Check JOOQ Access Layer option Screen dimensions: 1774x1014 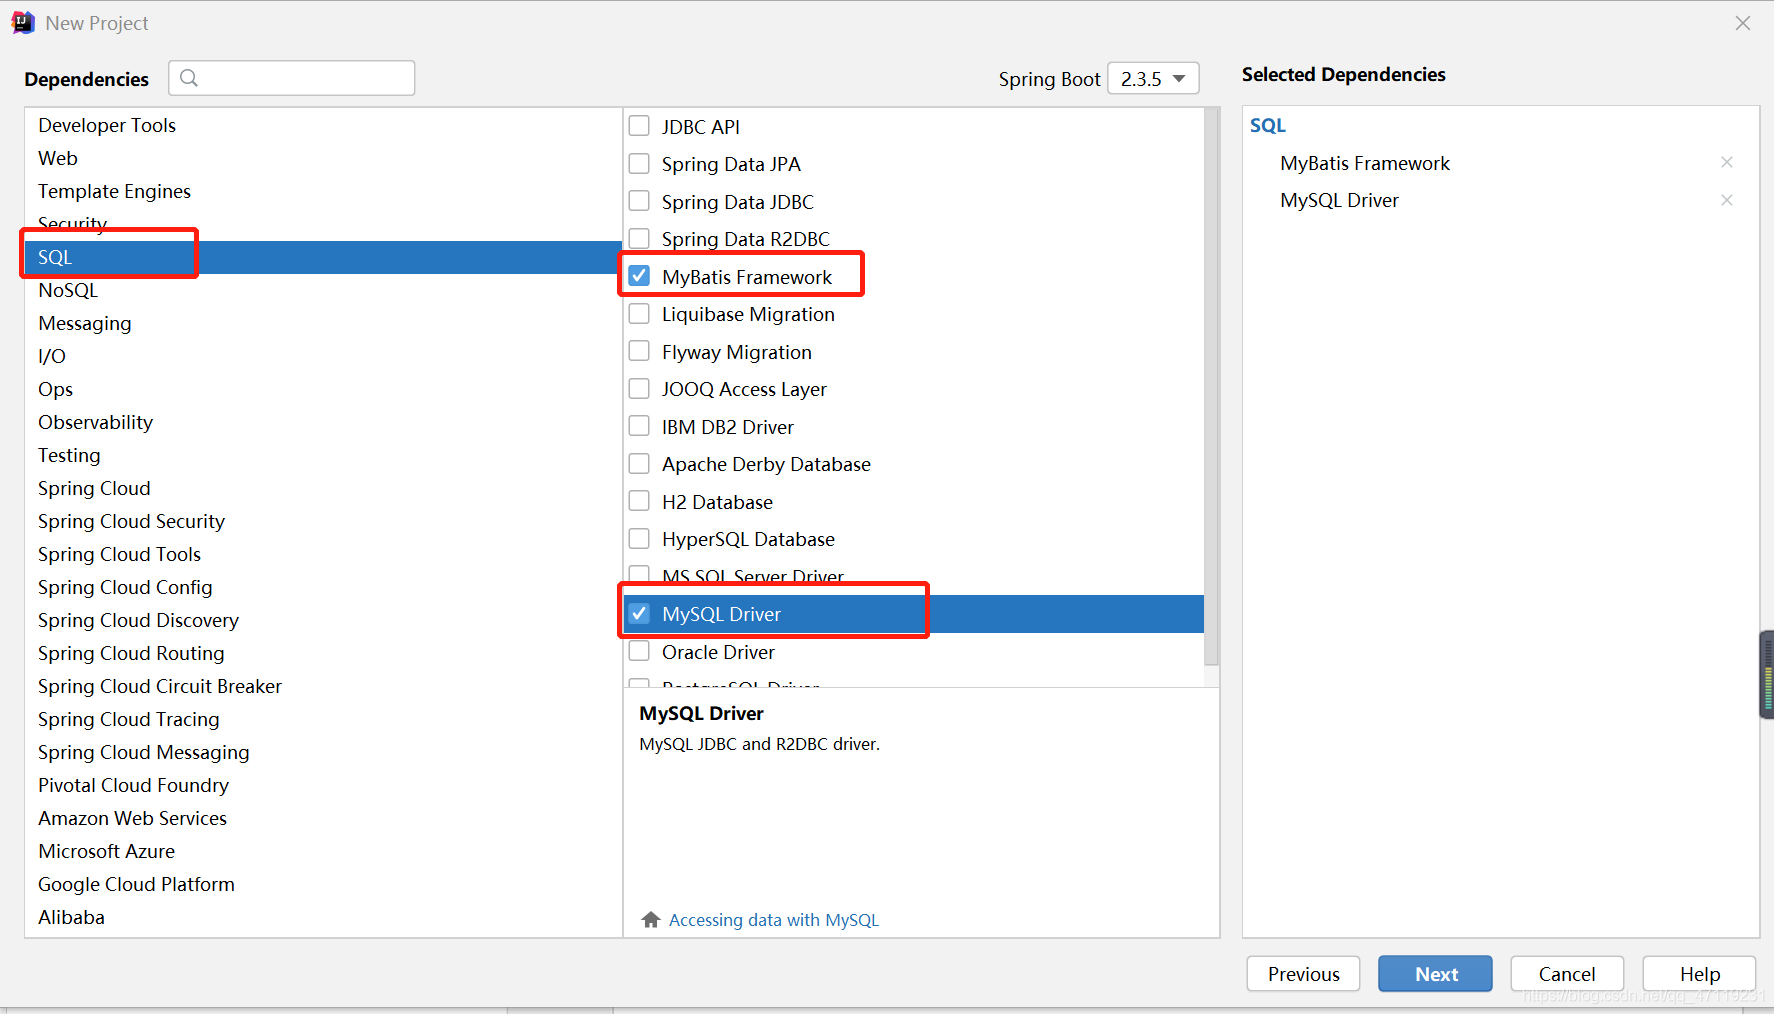[x=639, y=389]
